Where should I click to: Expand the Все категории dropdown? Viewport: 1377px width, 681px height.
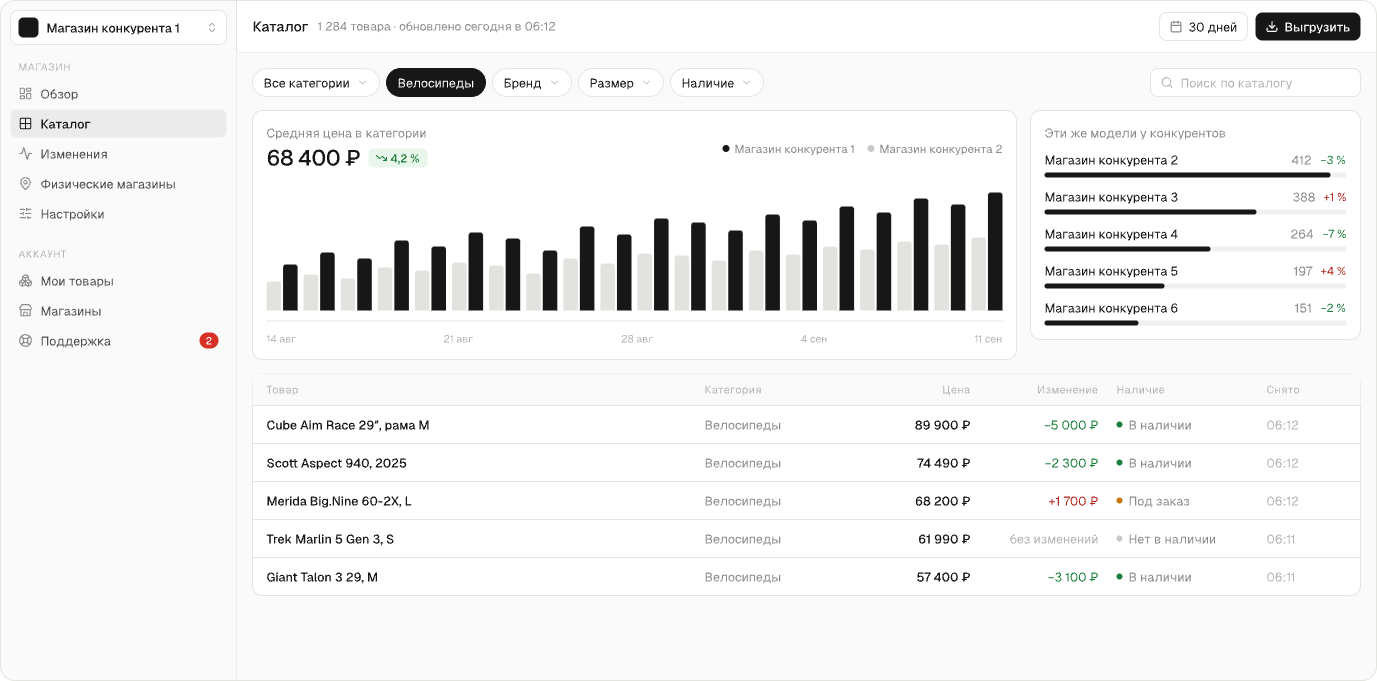(316, 83)
